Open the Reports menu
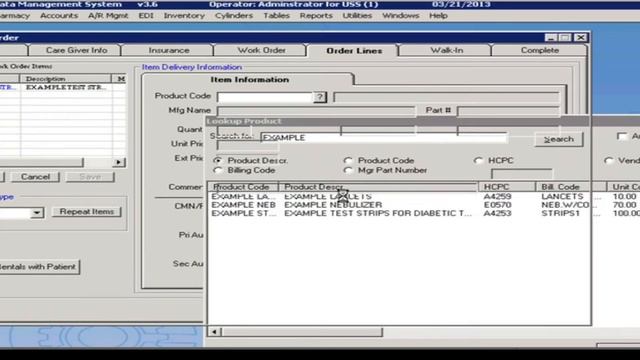640x360 pixels. [x=316, y=16]
